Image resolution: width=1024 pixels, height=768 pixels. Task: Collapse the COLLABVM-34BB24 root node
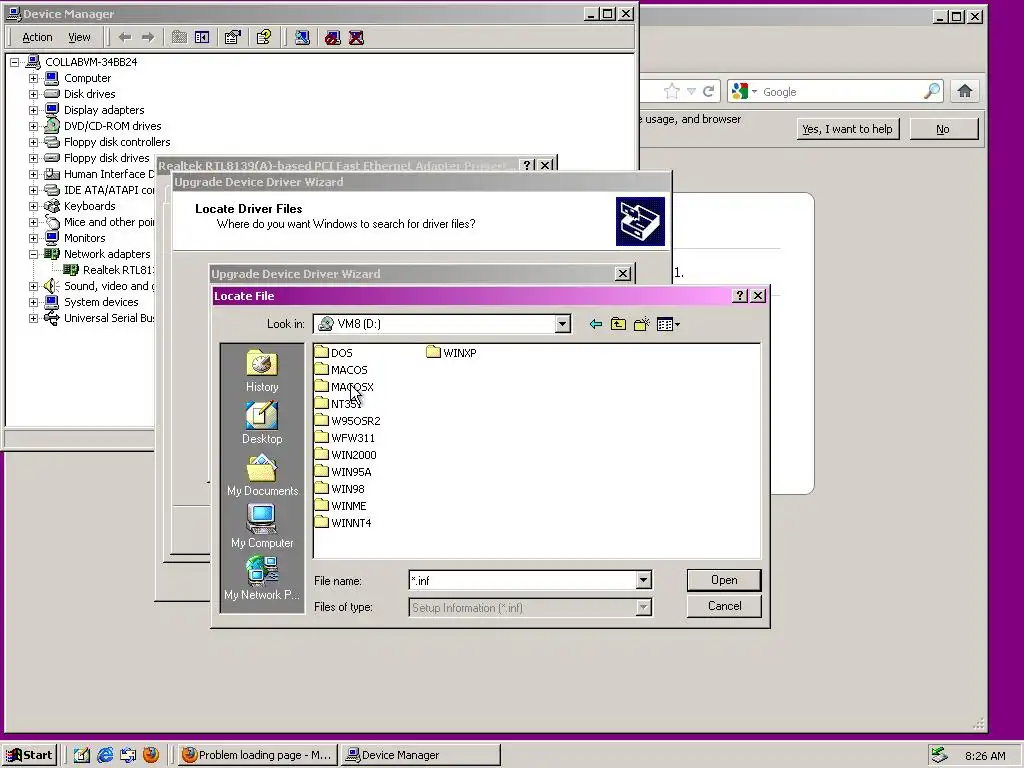point(14,62)
